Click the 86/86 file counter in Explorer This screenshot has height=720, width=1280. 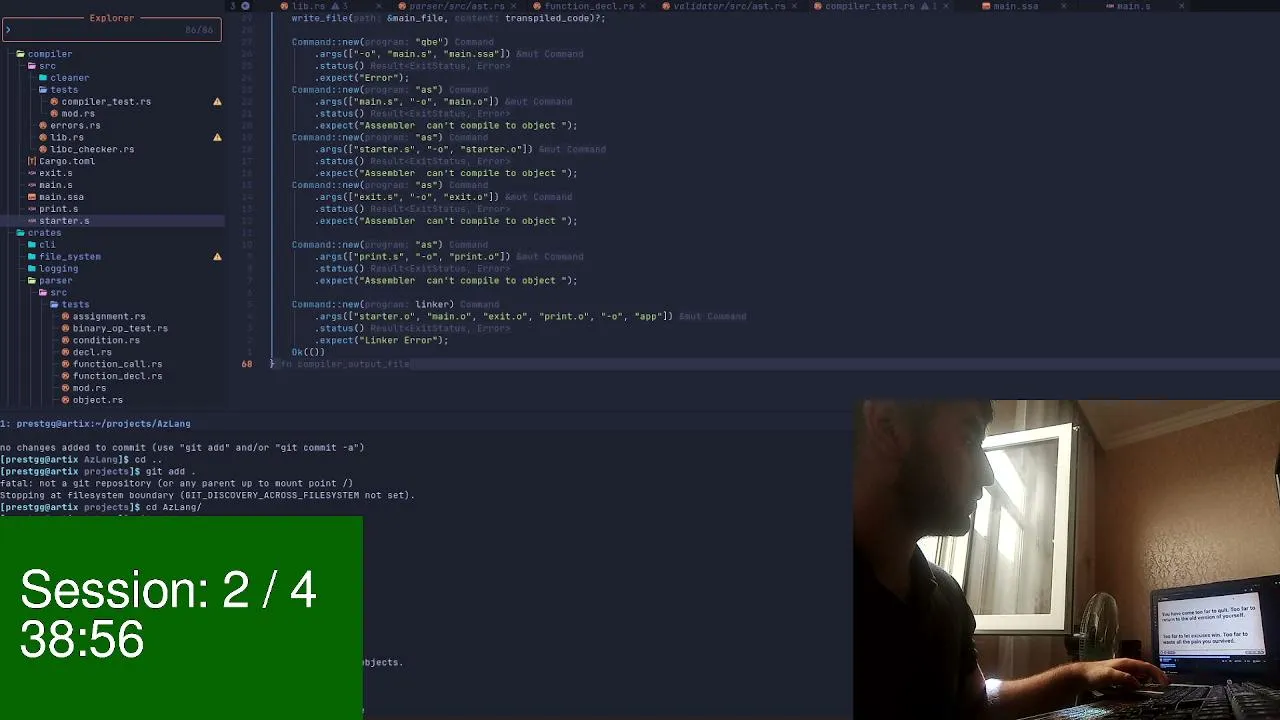click(x=199, y=30)
